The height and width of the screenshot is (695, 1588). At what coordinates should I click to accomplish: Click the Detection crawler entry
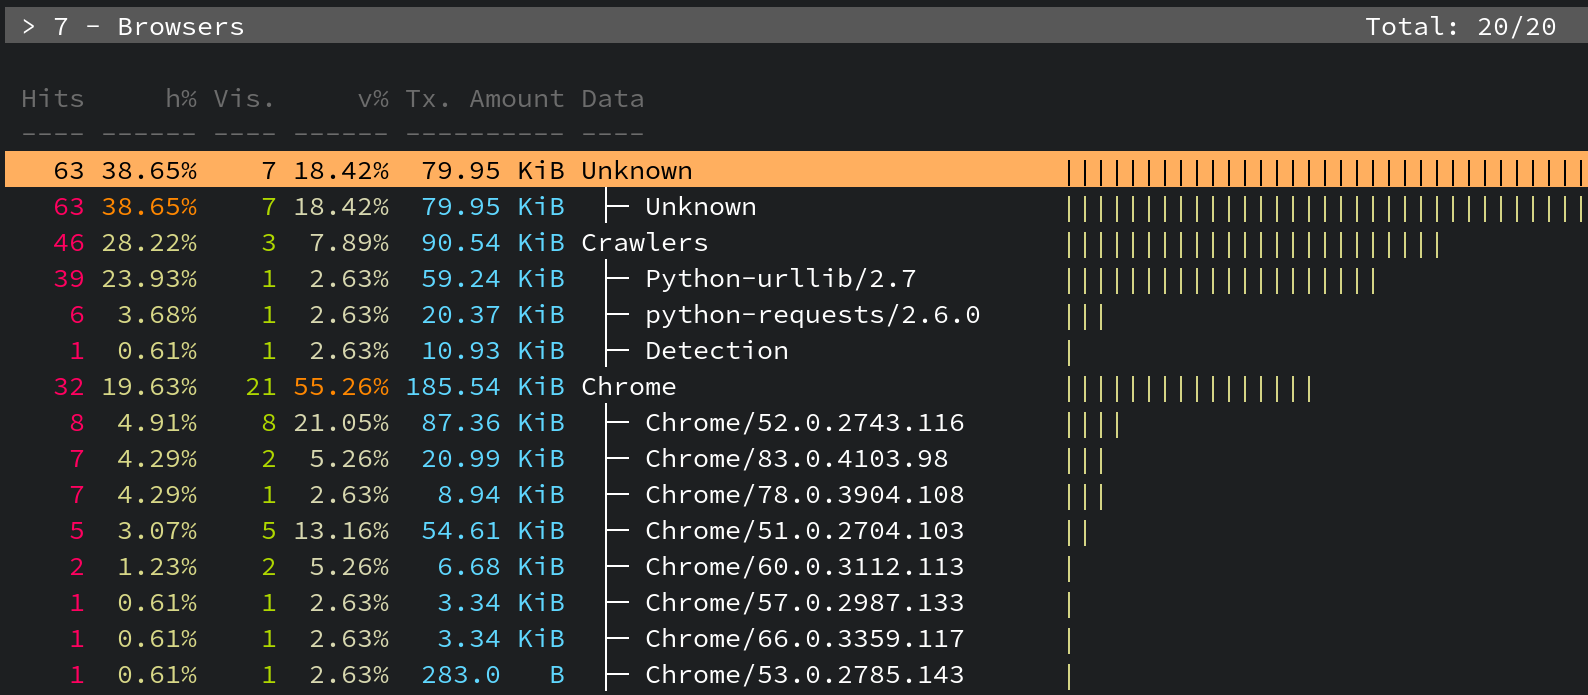(716, 351)
